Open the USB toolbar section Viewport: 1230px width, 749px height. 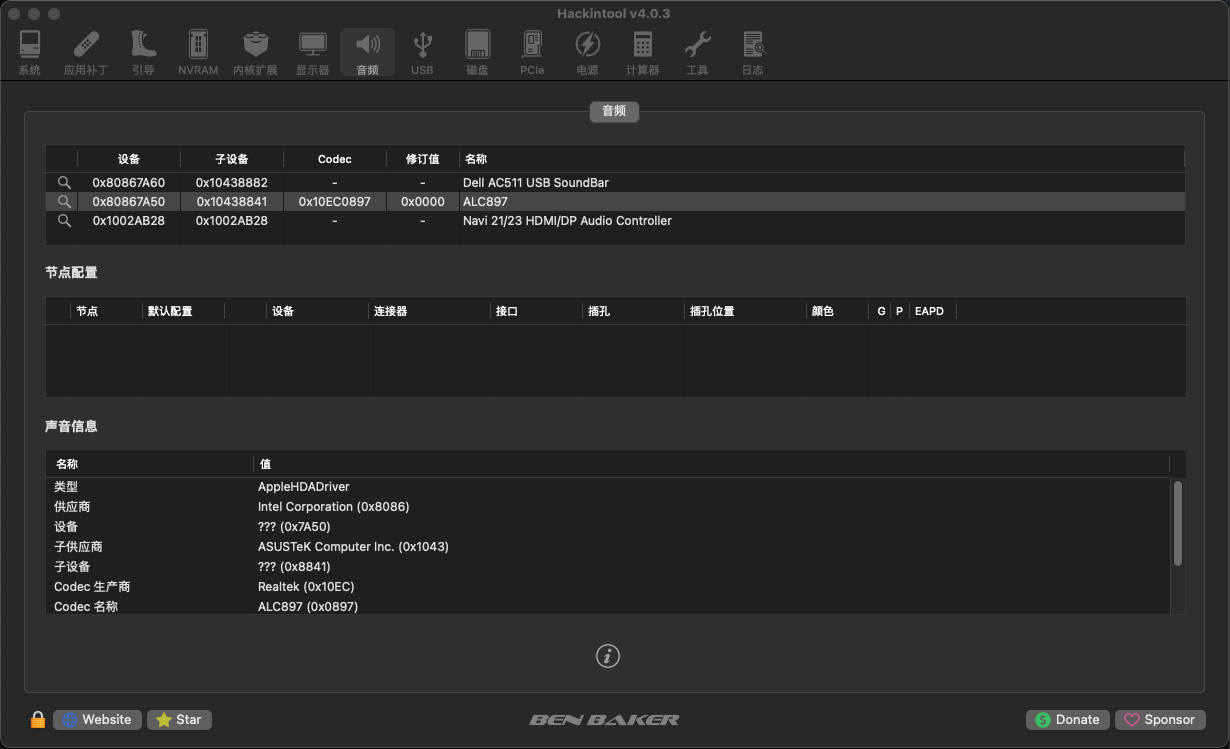coord(422,53)
